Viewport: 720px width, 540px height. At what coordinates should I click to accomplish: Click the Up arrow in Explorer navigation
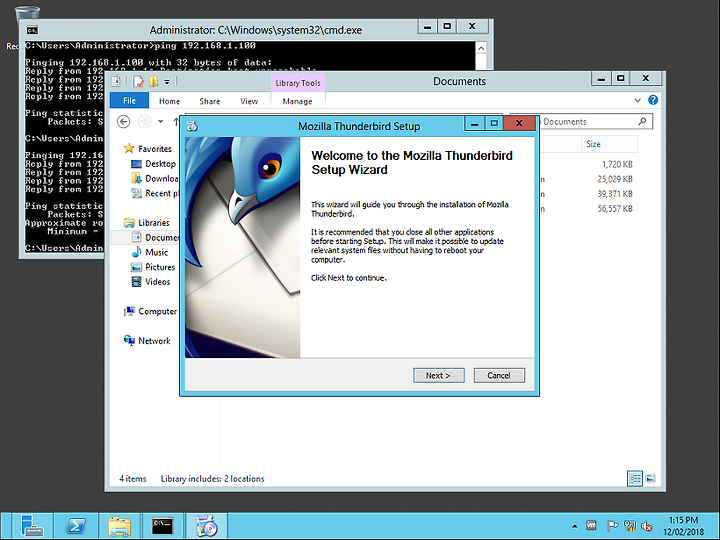[175, 122]
